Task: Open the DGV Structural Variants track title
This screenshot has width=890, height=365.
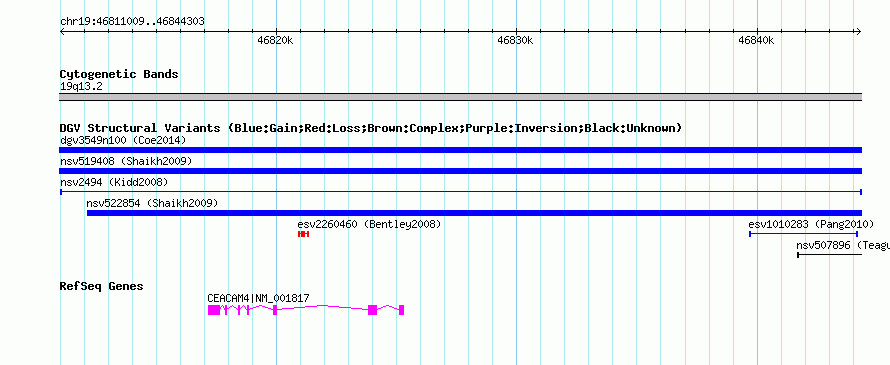Action: tap(370, 128)
